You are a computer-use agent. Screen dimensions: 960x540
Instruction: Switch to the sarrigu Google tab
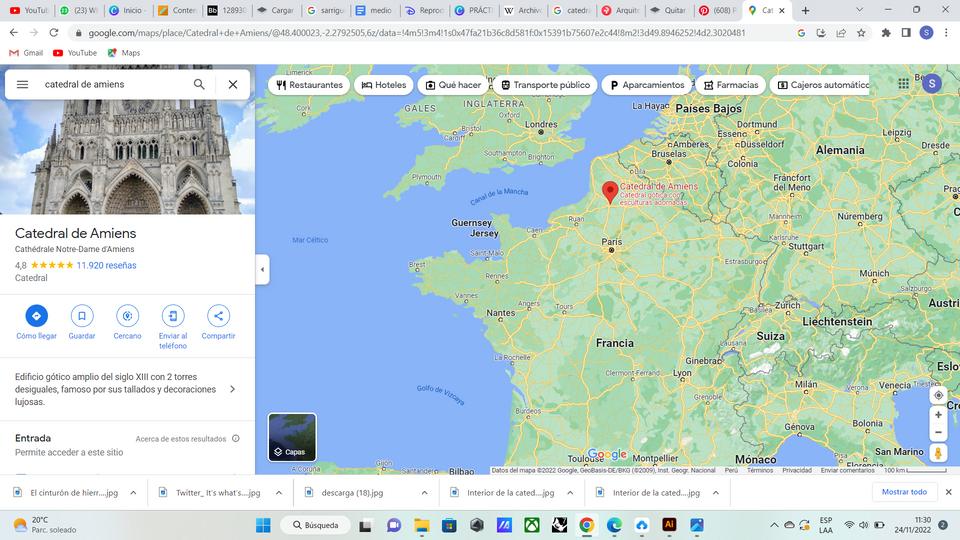(x=324, y=10)
